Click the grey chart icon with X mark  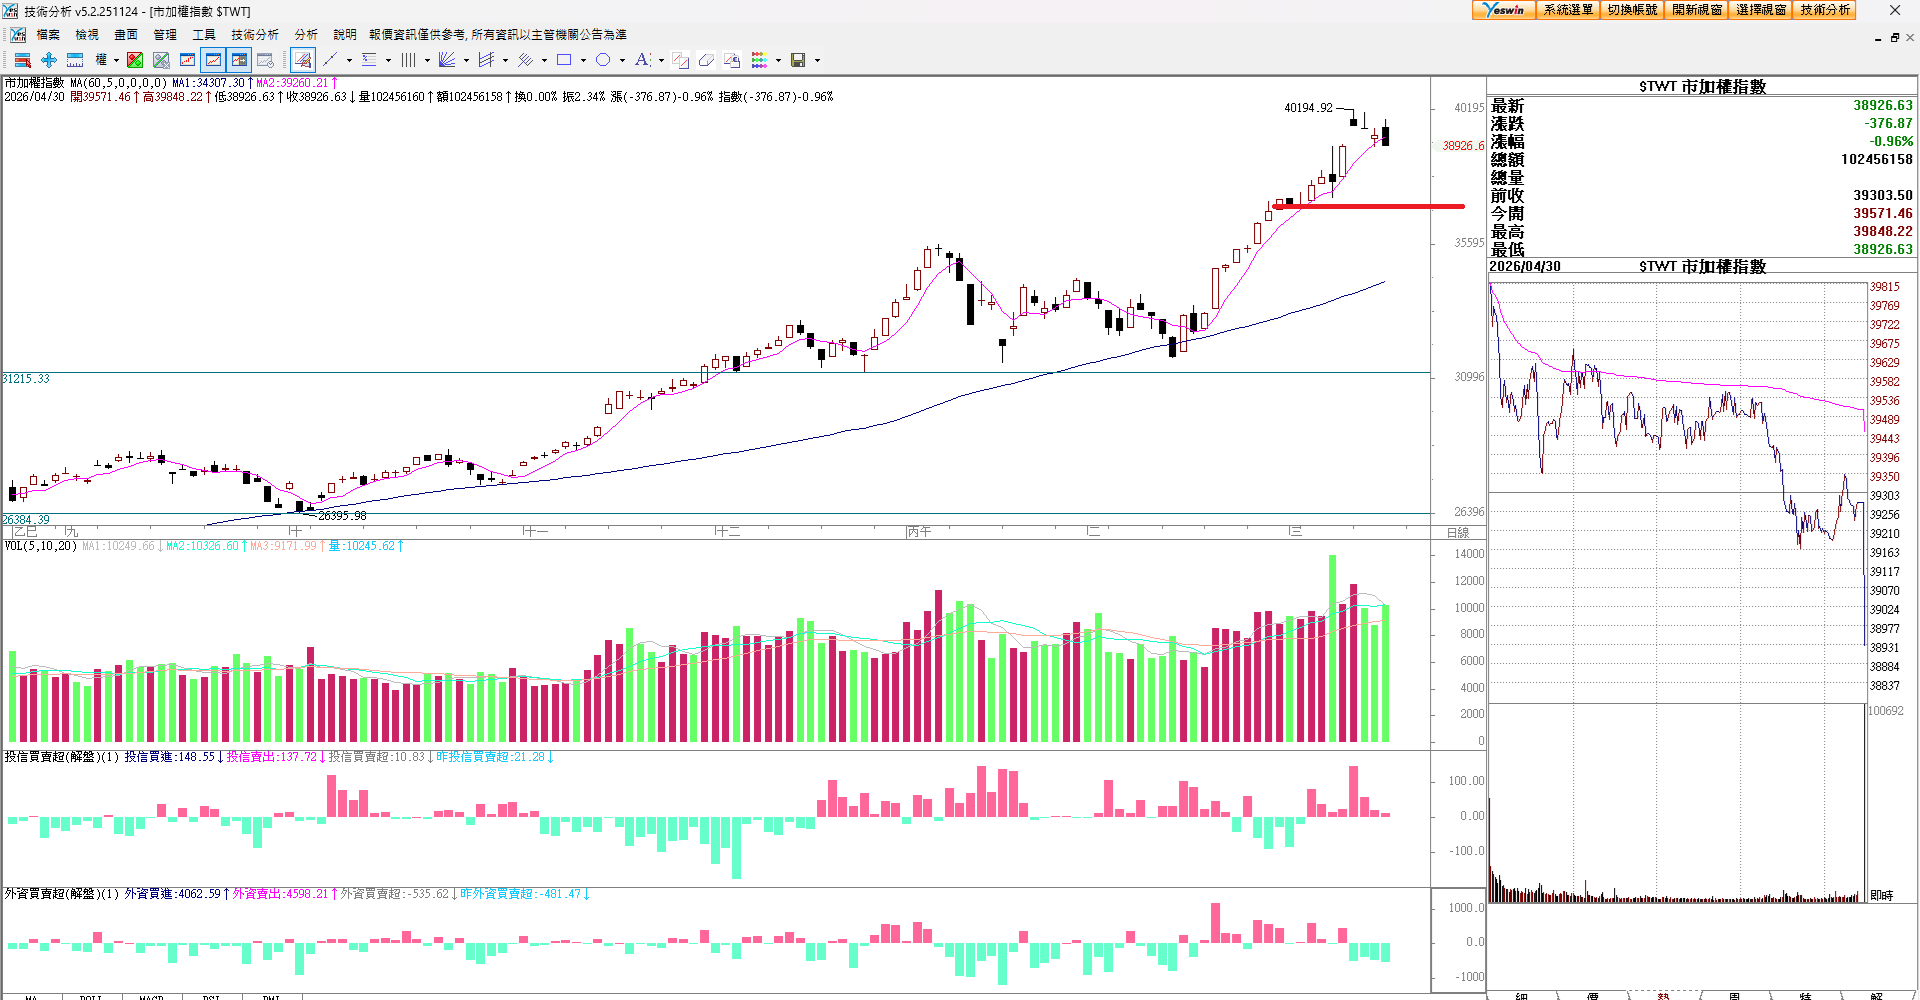pos(161,60)
